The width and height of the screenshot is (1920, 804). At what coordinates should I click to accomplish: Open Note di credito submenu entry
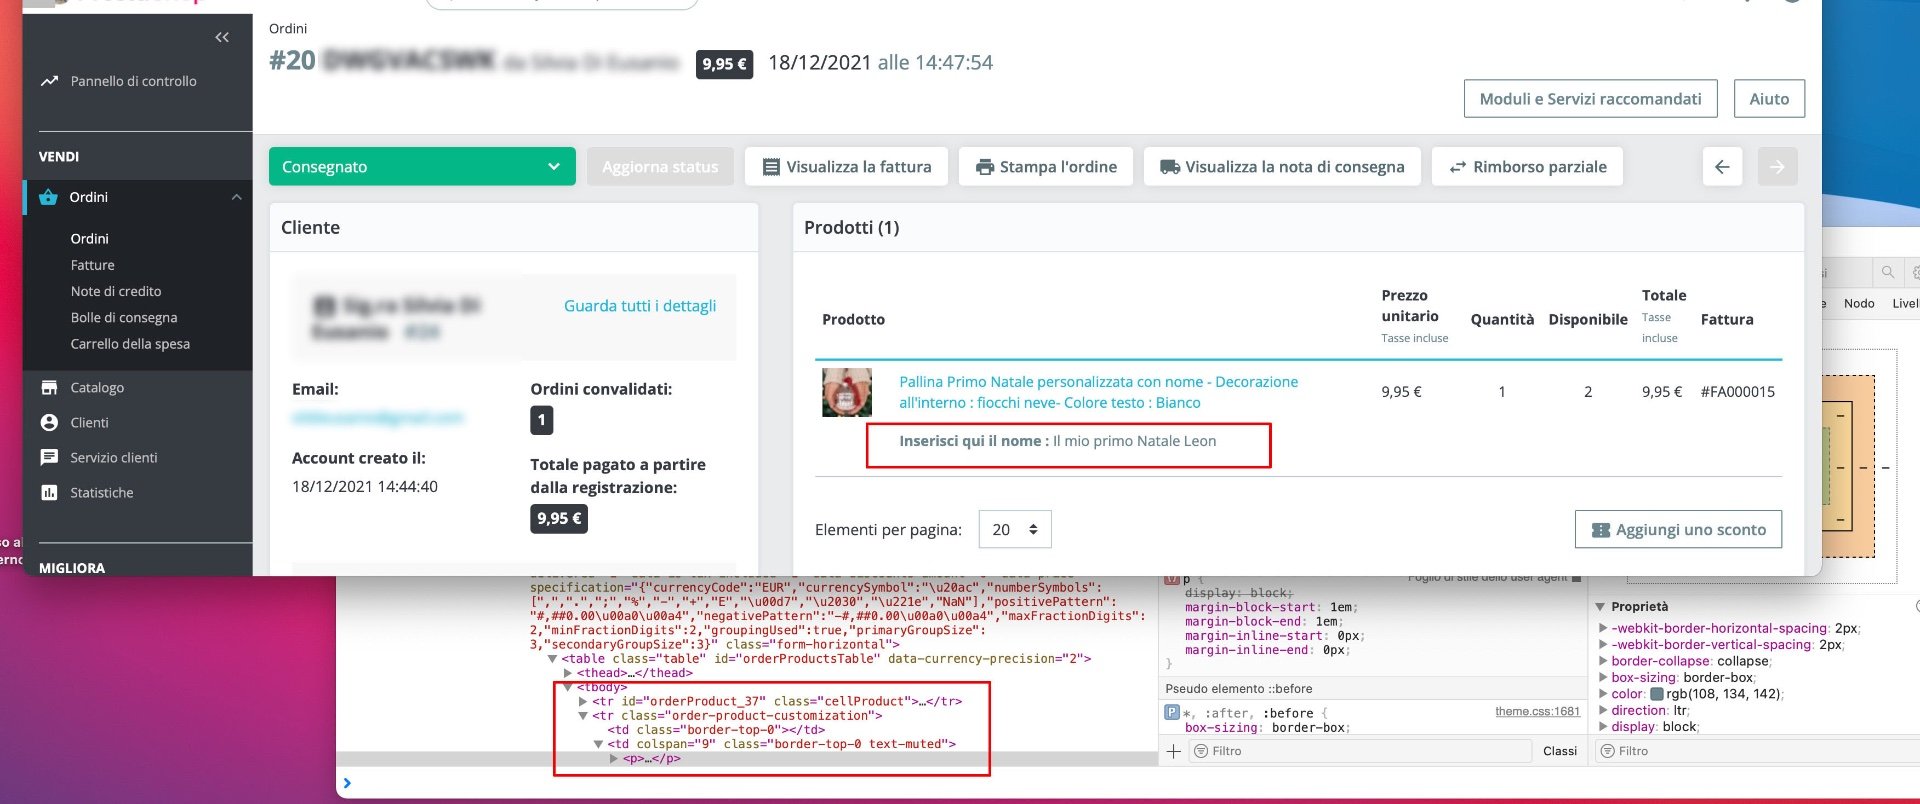coord(115,291)
